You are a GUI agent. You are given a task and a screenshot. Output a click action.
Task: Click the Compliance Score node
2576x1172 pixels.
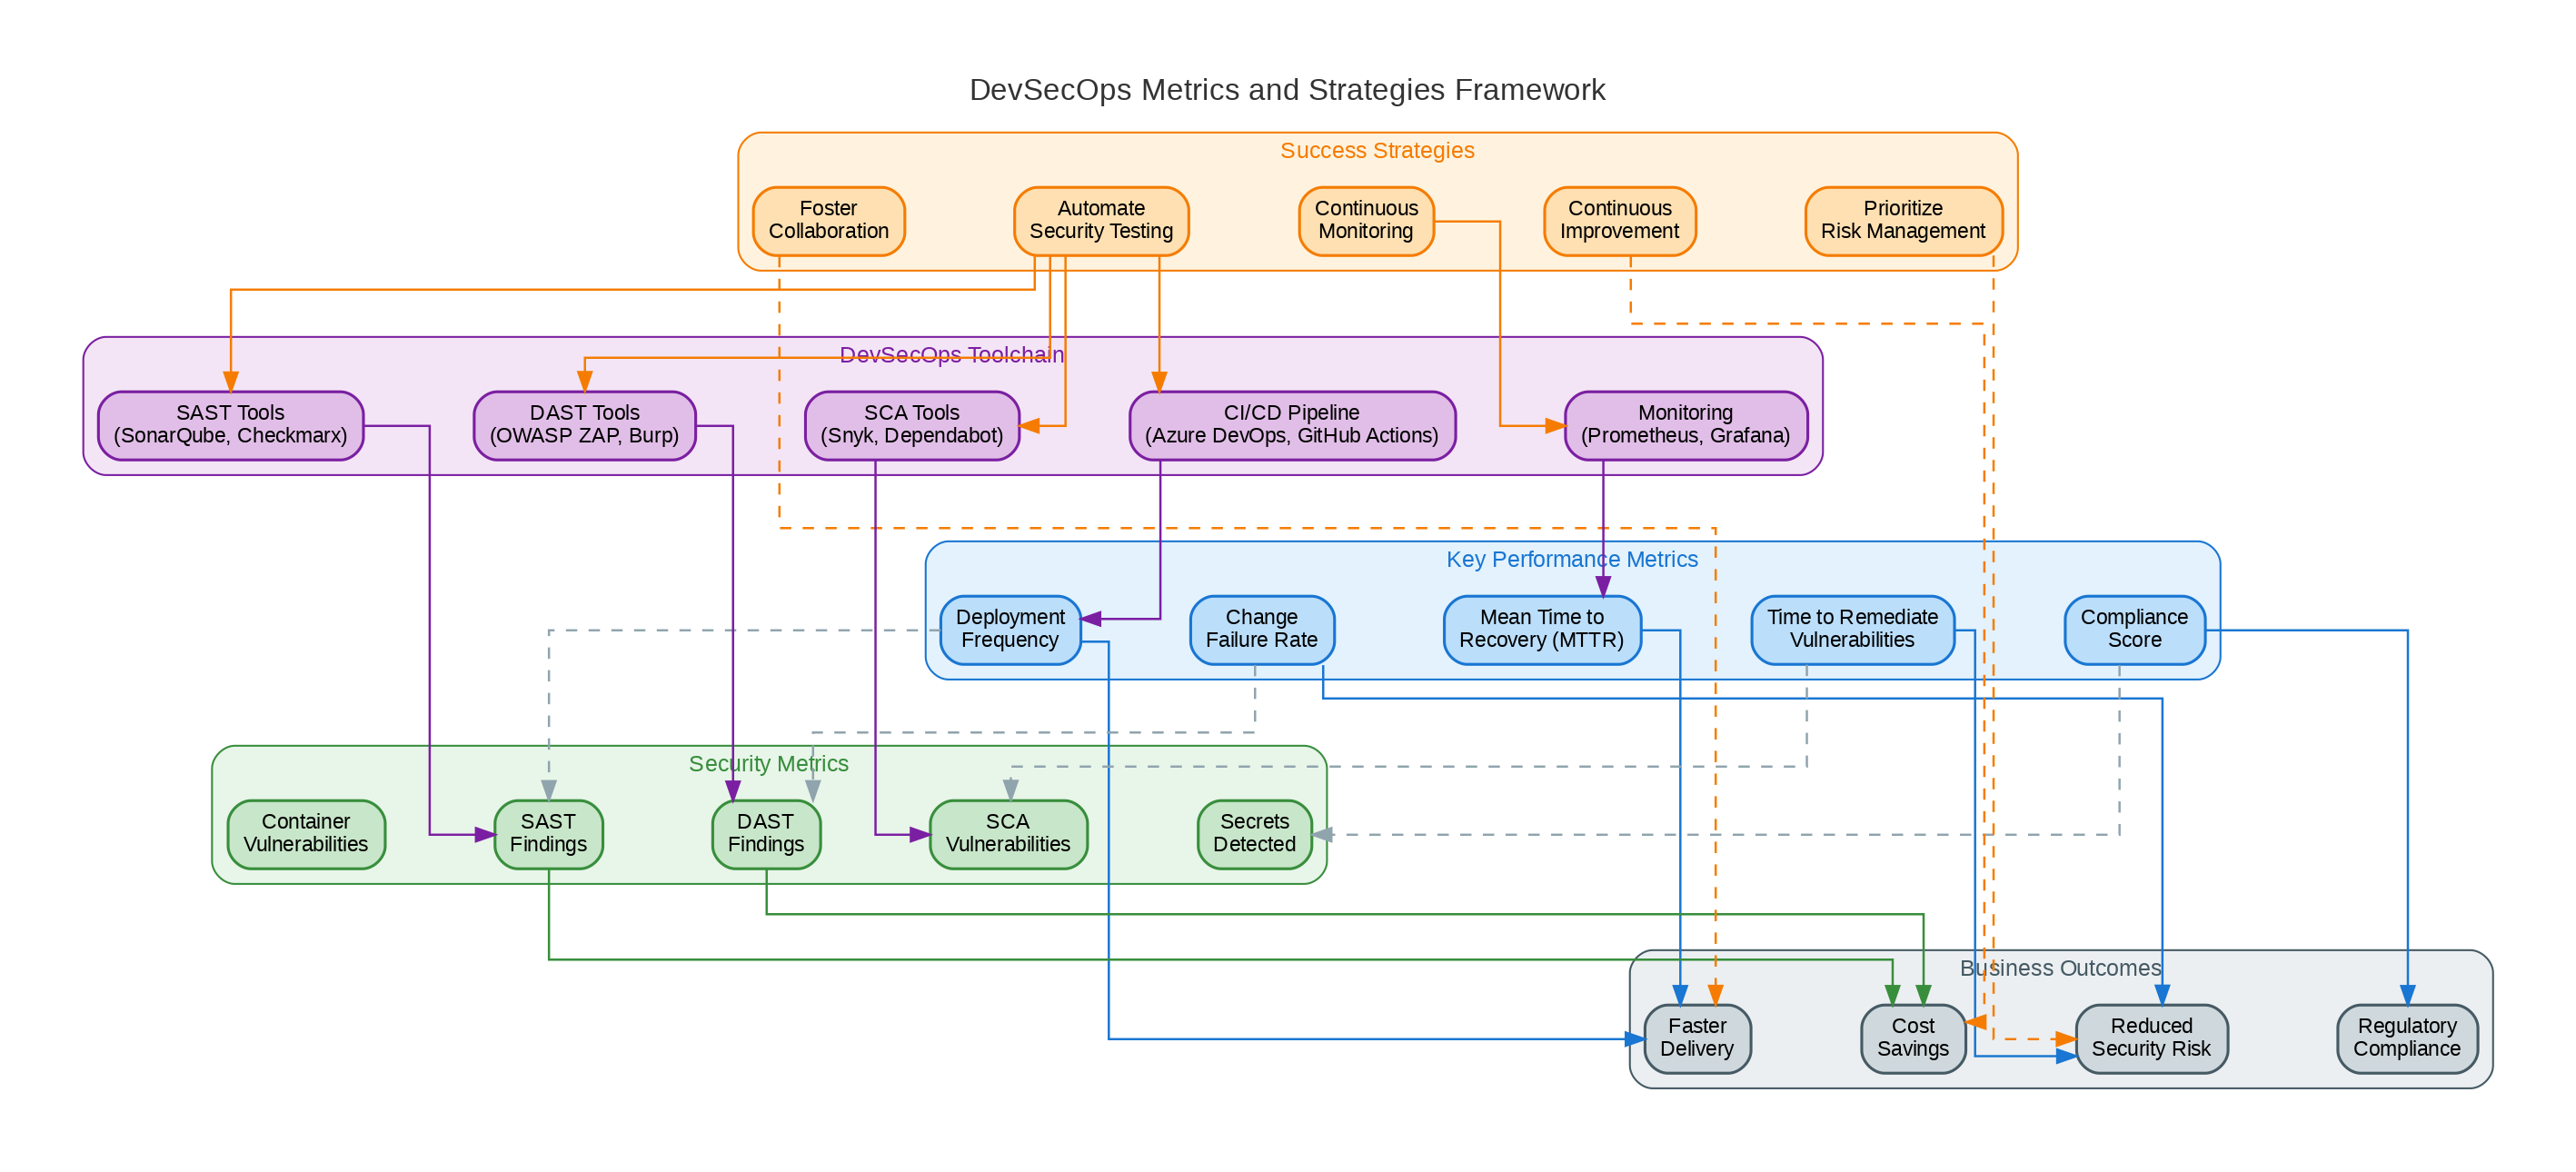click(x=2134, y=629)
